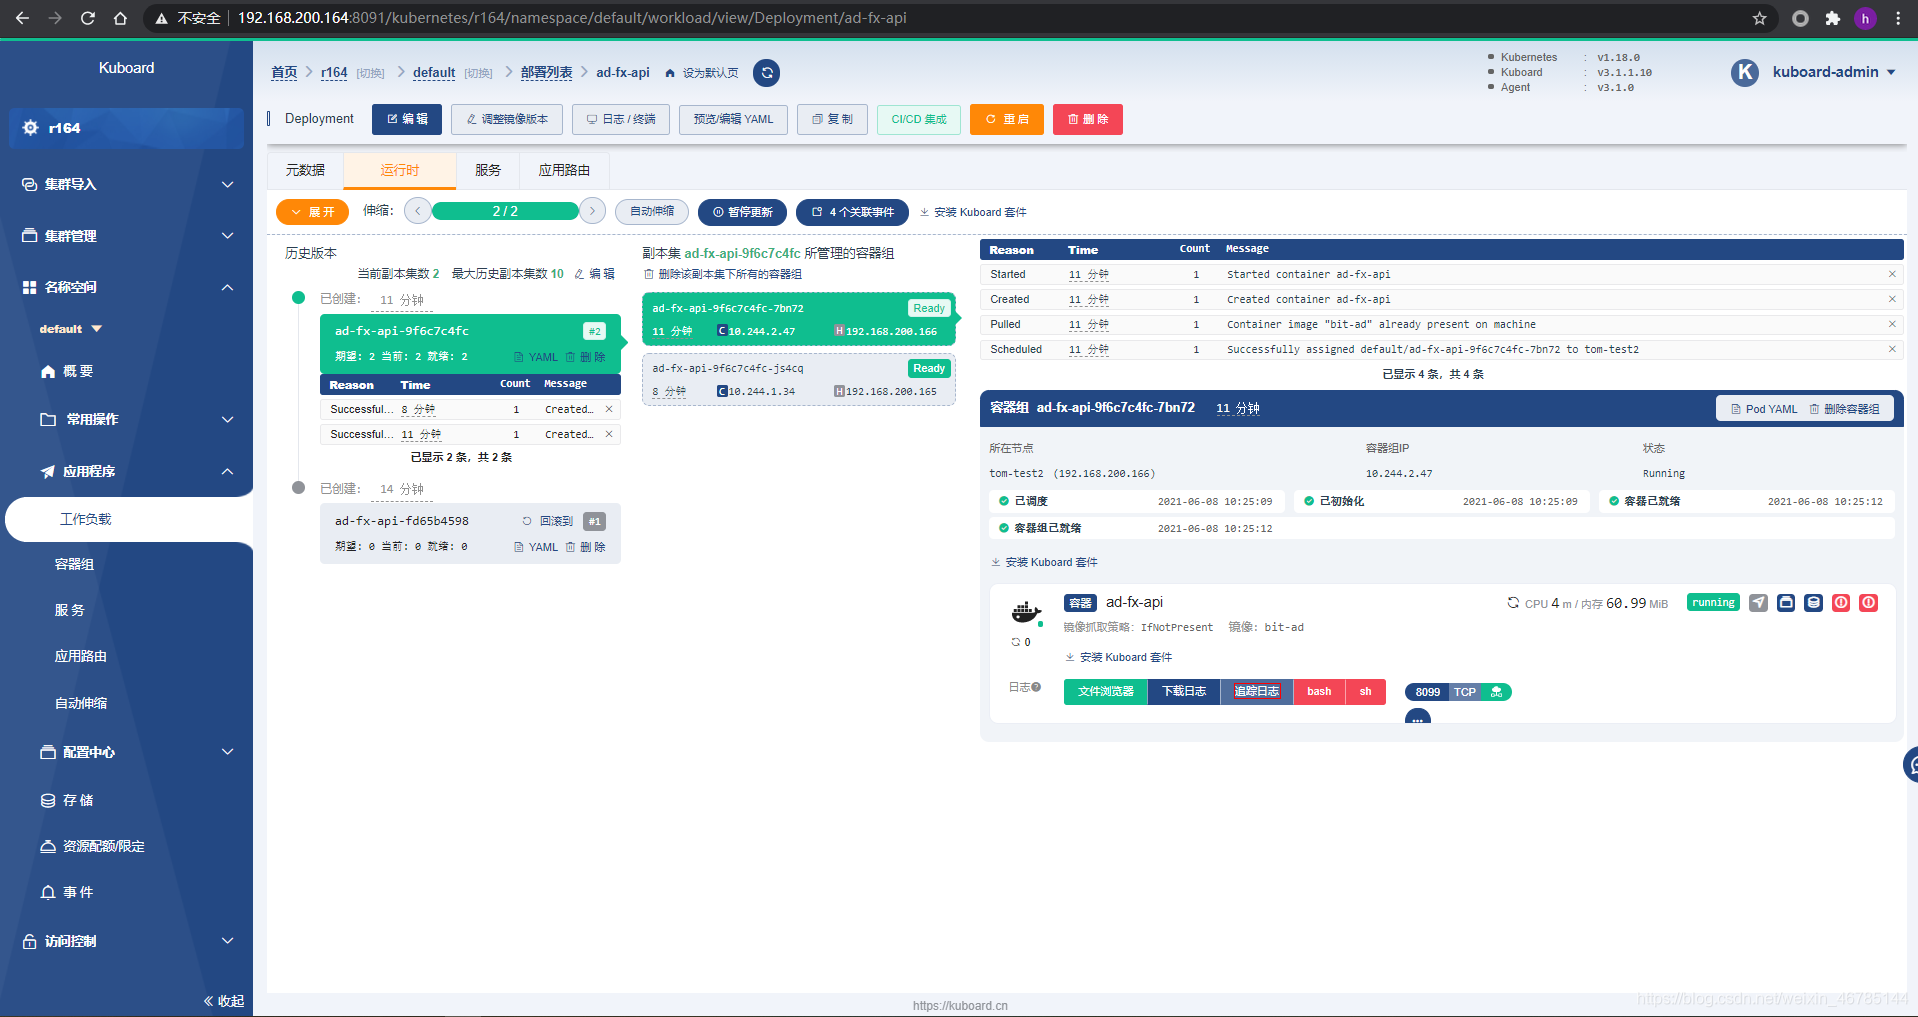Click the first red power icon in container row
The image size is (1918, 1017).
point(1841,603)
